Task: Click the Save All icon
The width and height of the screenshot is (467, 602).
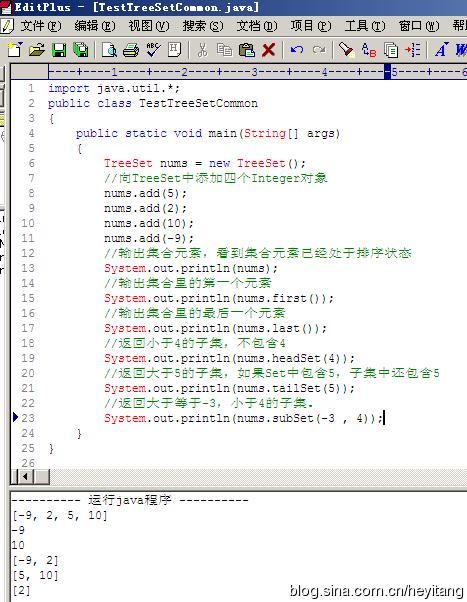Action: [x=81, y=50]
